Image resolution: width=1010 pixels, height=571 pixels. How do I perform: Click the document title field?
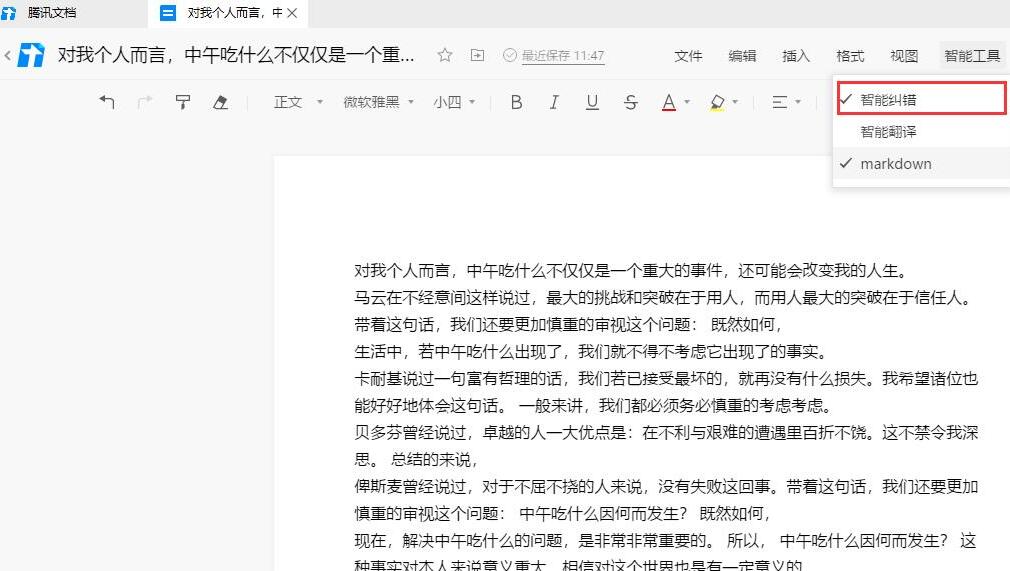point(236,55)
